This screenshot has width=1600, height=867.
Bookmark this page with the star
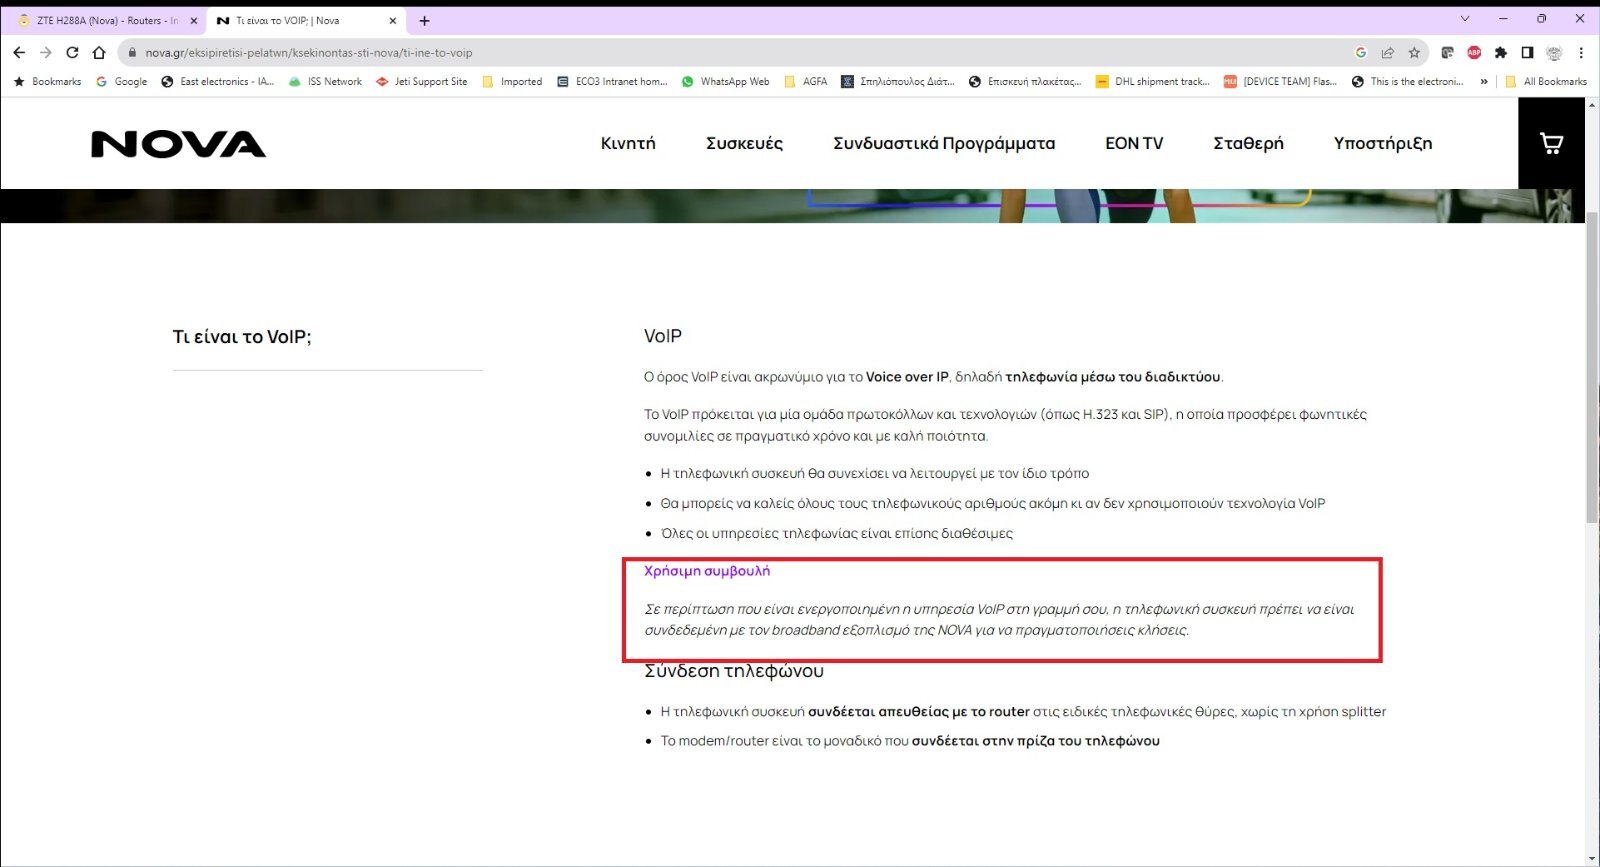point(1414,53)
